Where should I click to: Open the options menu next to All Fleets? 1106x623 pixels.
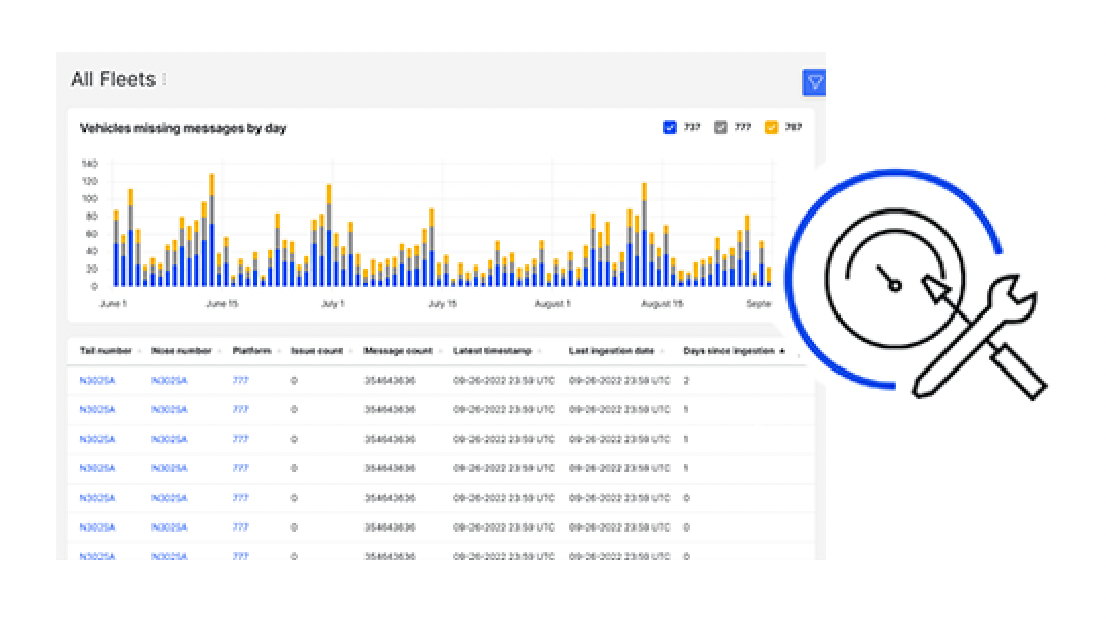[164, 79]
